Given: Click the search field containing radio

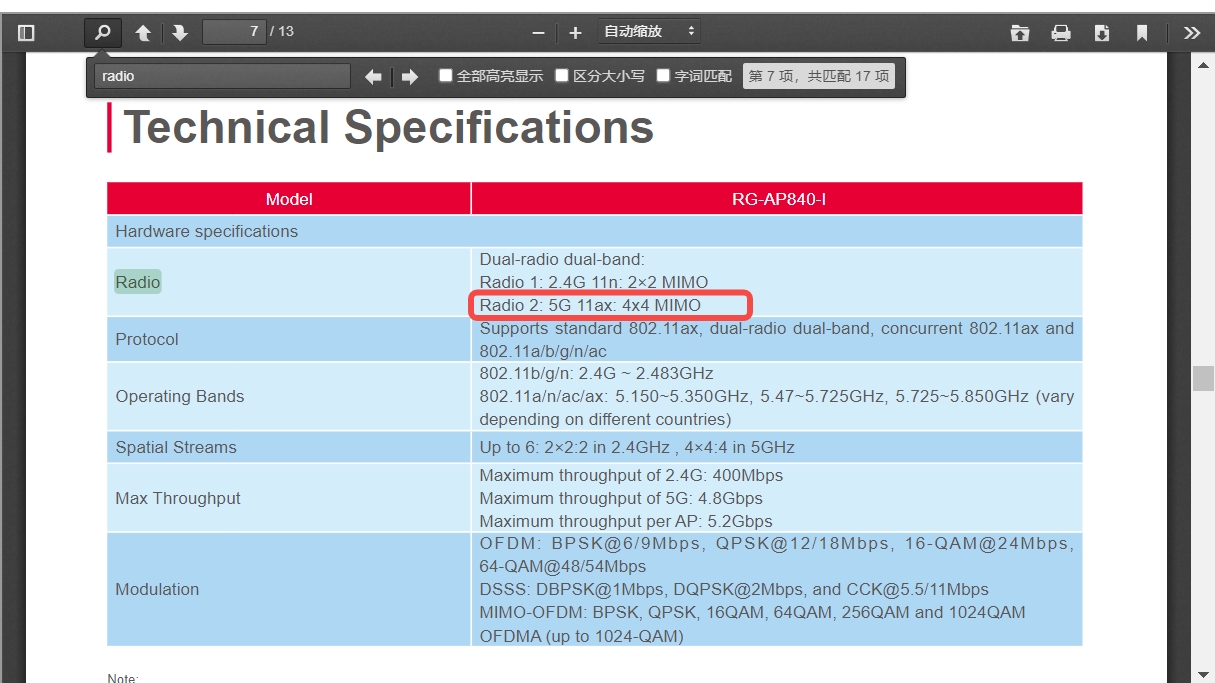Looking at the screenshot, I should (222, 76).
